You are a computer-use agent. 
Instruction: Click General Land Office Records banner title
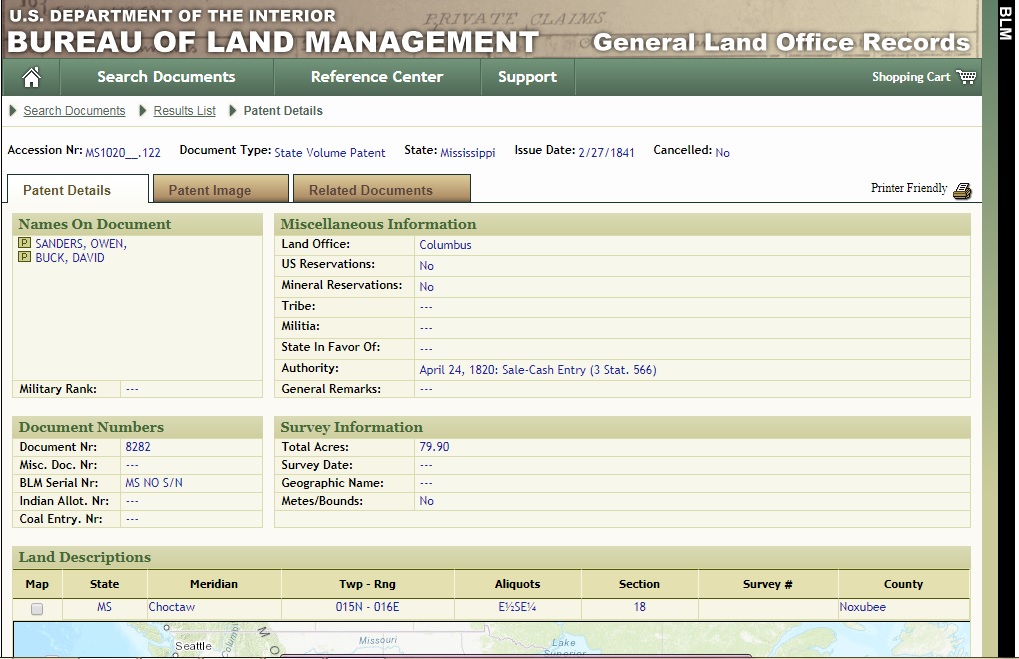781,42
